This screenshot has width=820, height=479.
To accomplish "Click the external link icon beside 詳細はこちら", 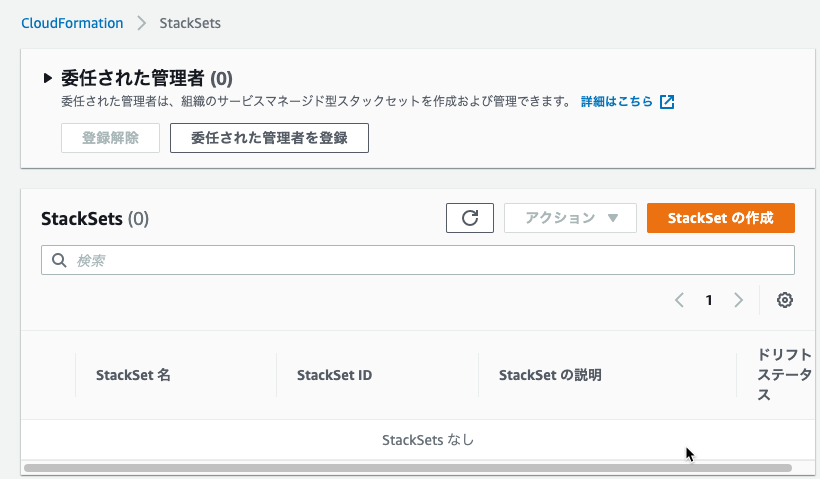I will (x=667, y=101).
